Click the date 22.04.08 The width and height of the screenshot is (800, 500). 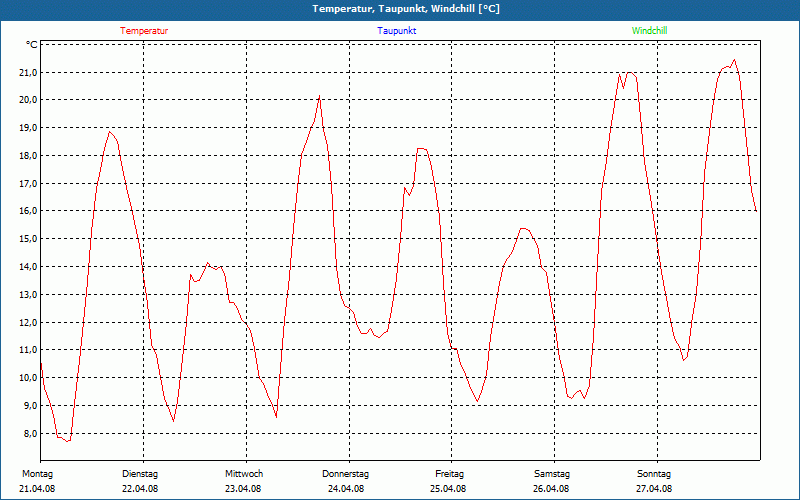pyautogui.click(x=140, y=489)
